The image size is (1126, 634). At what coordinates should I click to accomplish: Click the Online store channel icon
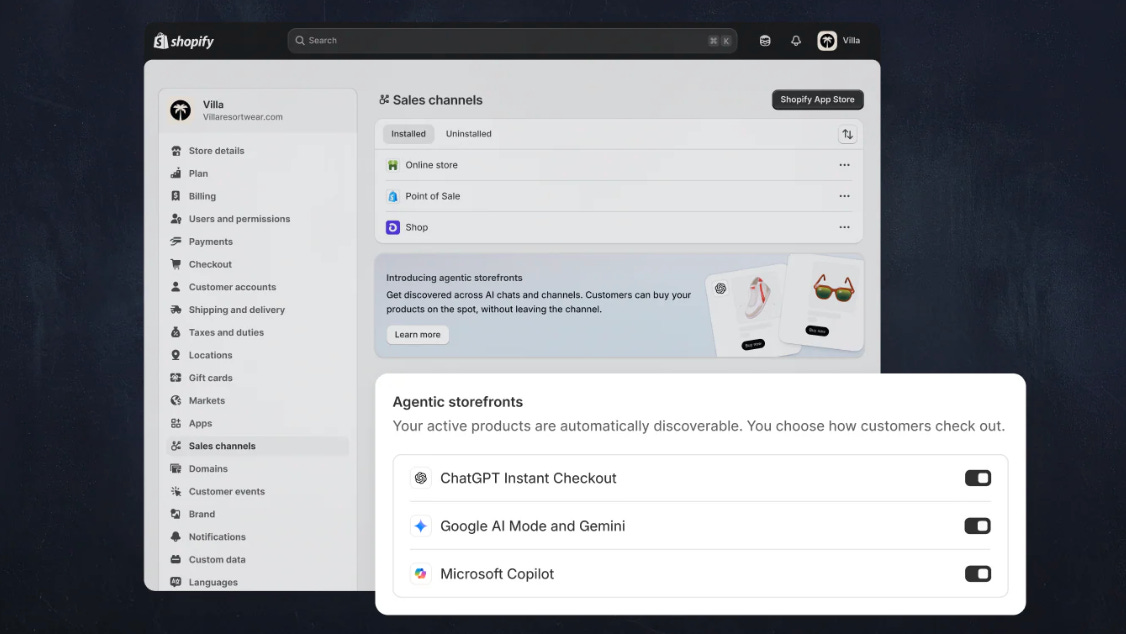coord(393,165)
